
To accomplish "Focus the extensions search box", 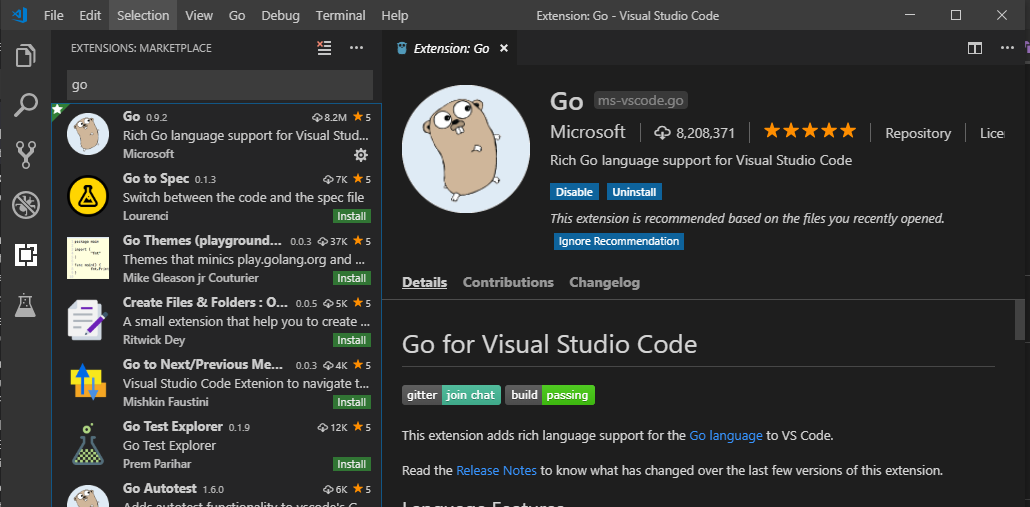I will point(220,85).
